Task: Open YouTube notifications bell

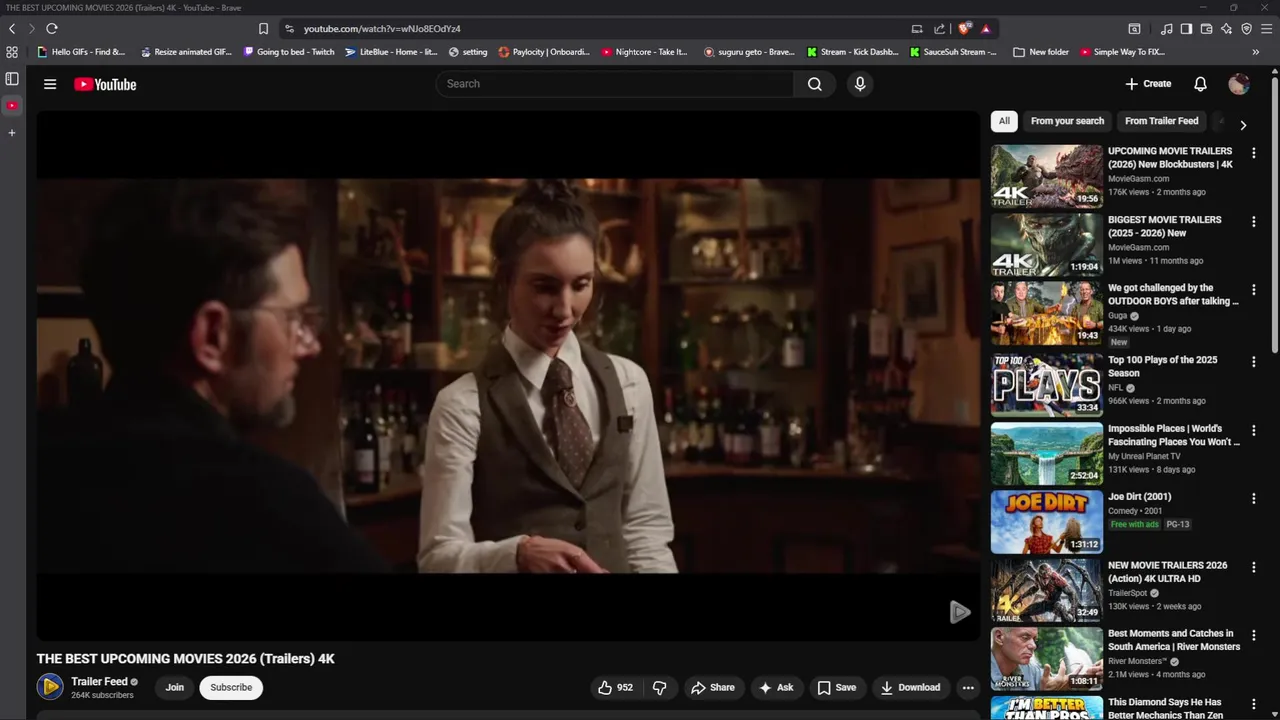Action: point(1200,84)
